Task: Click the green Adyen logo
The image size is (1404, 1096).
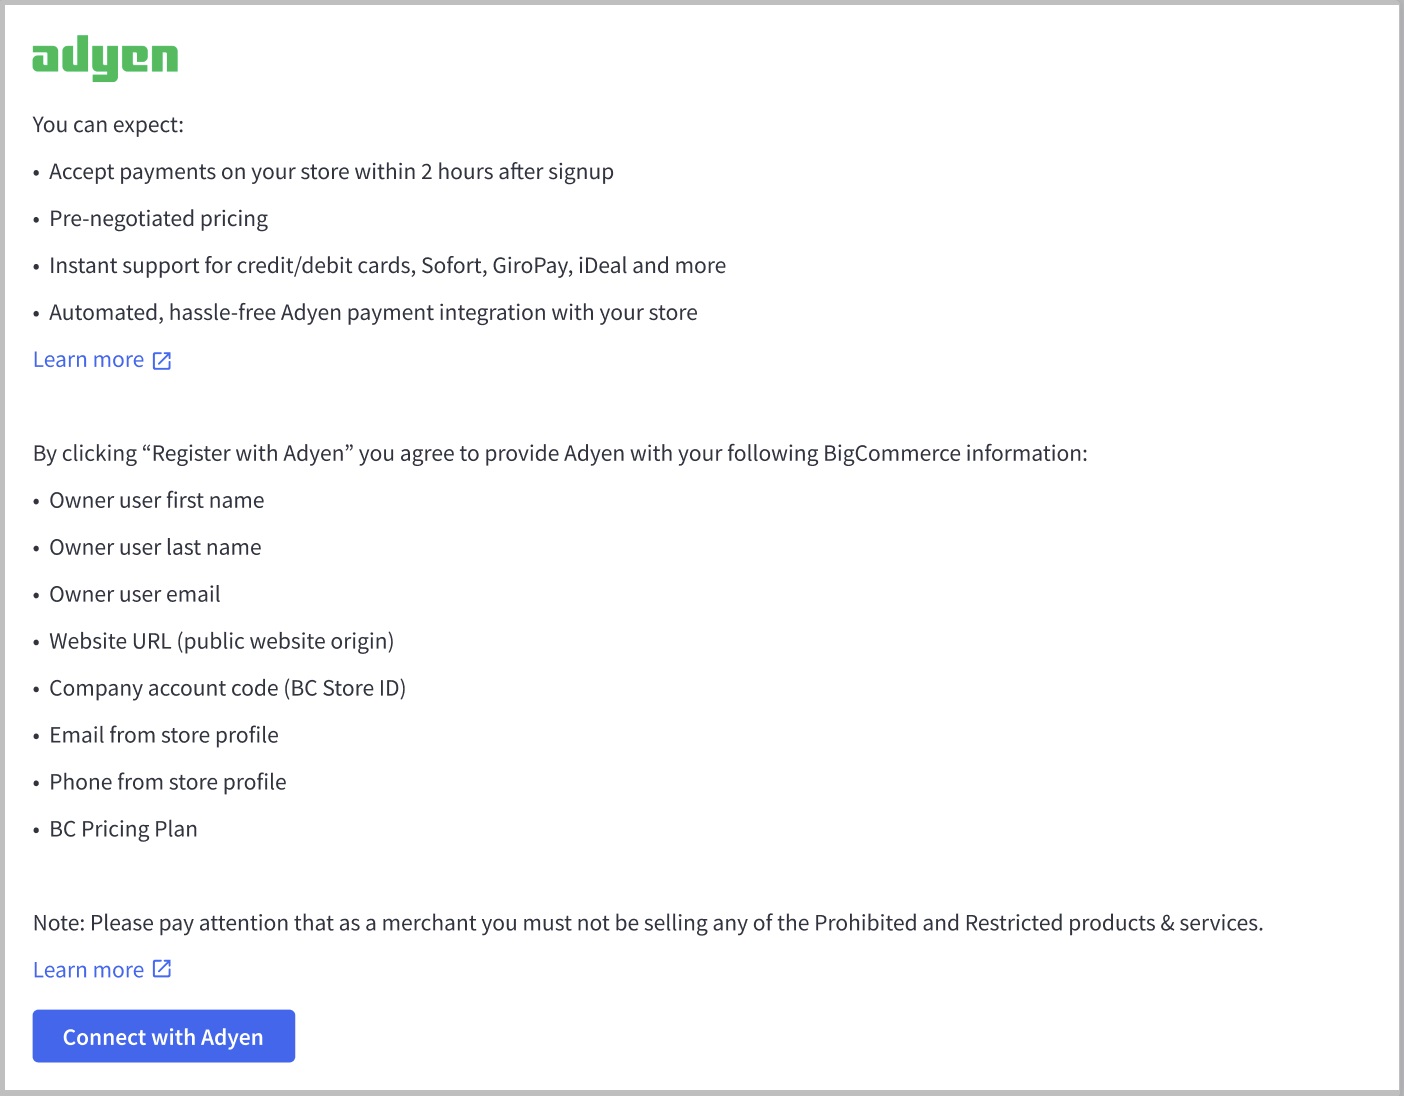Action: pos(105,58)
